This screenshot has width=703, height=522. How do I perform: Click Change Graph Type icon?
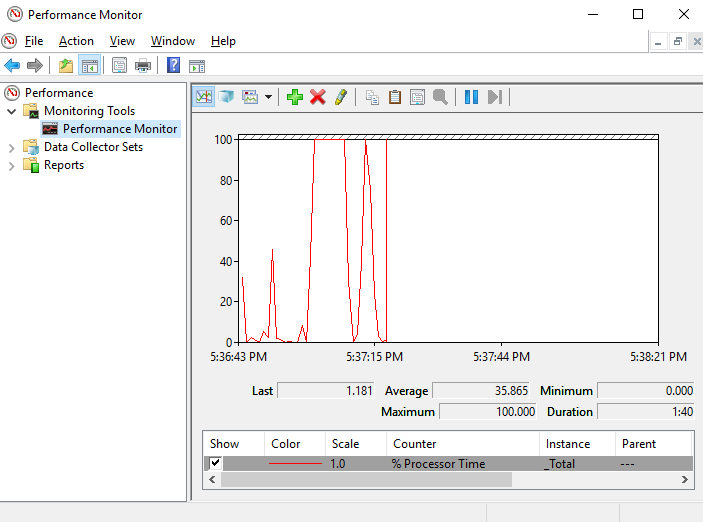click(x=250, y=97)
